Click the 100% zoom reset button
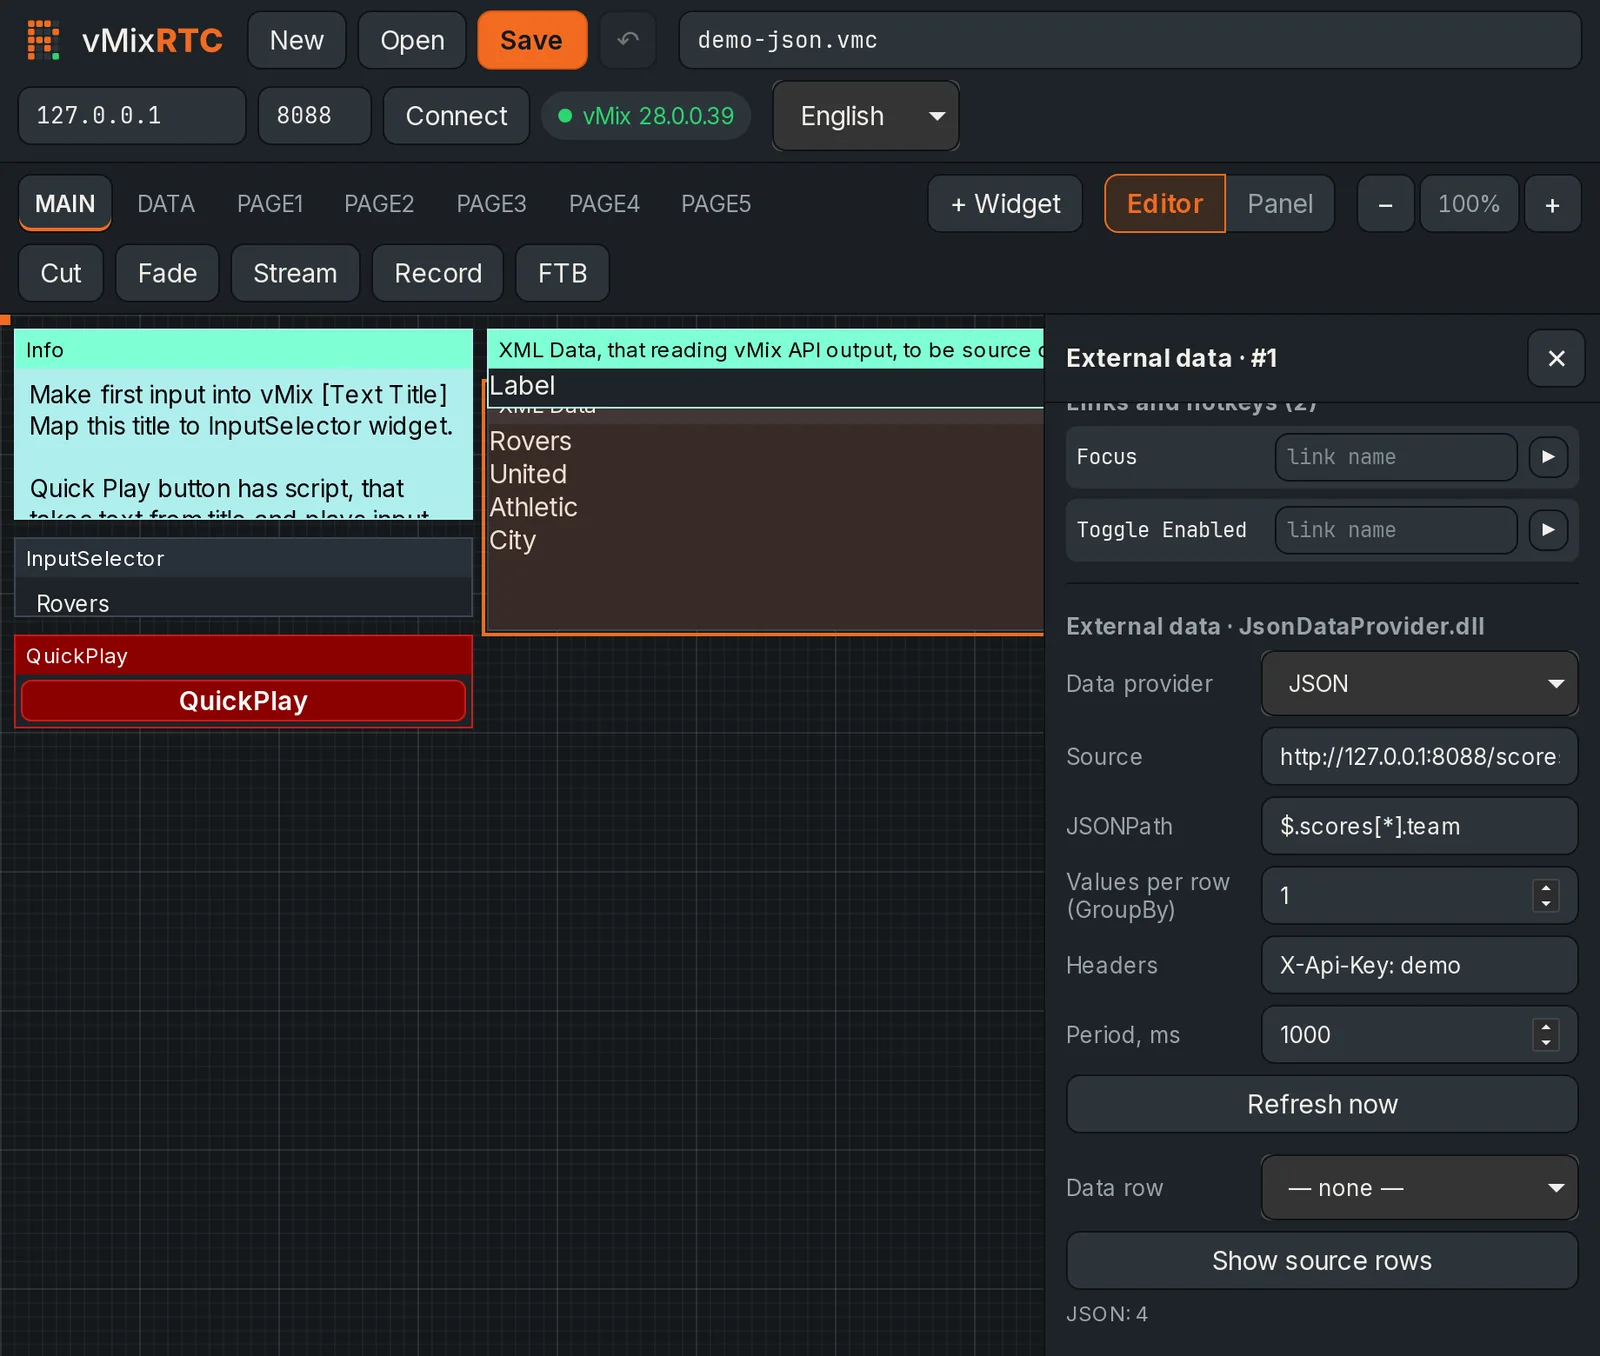 1469,204
